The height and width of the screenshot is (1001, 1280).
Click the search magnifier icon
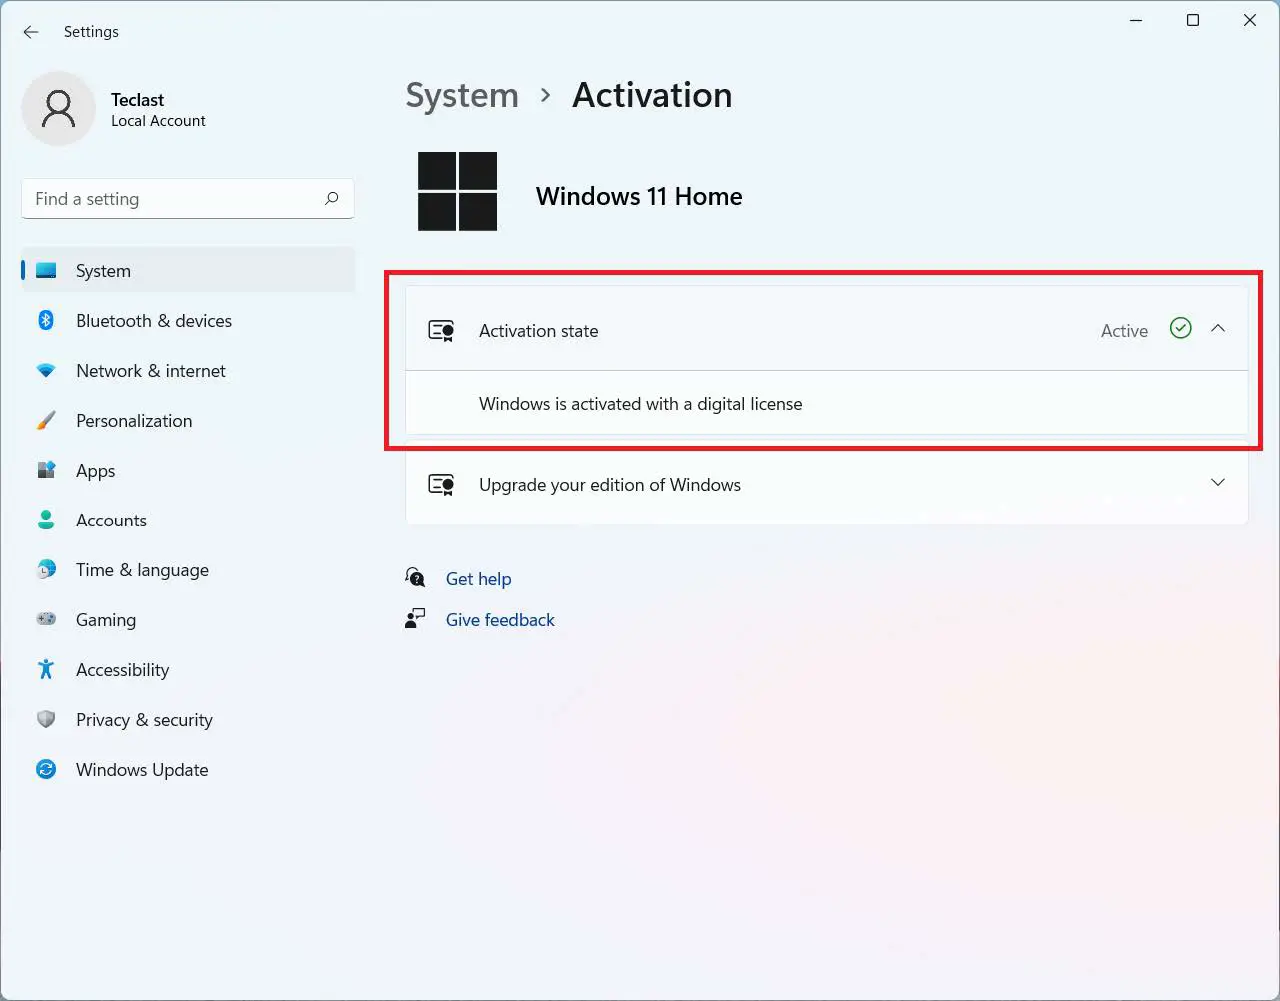point(331,199)
